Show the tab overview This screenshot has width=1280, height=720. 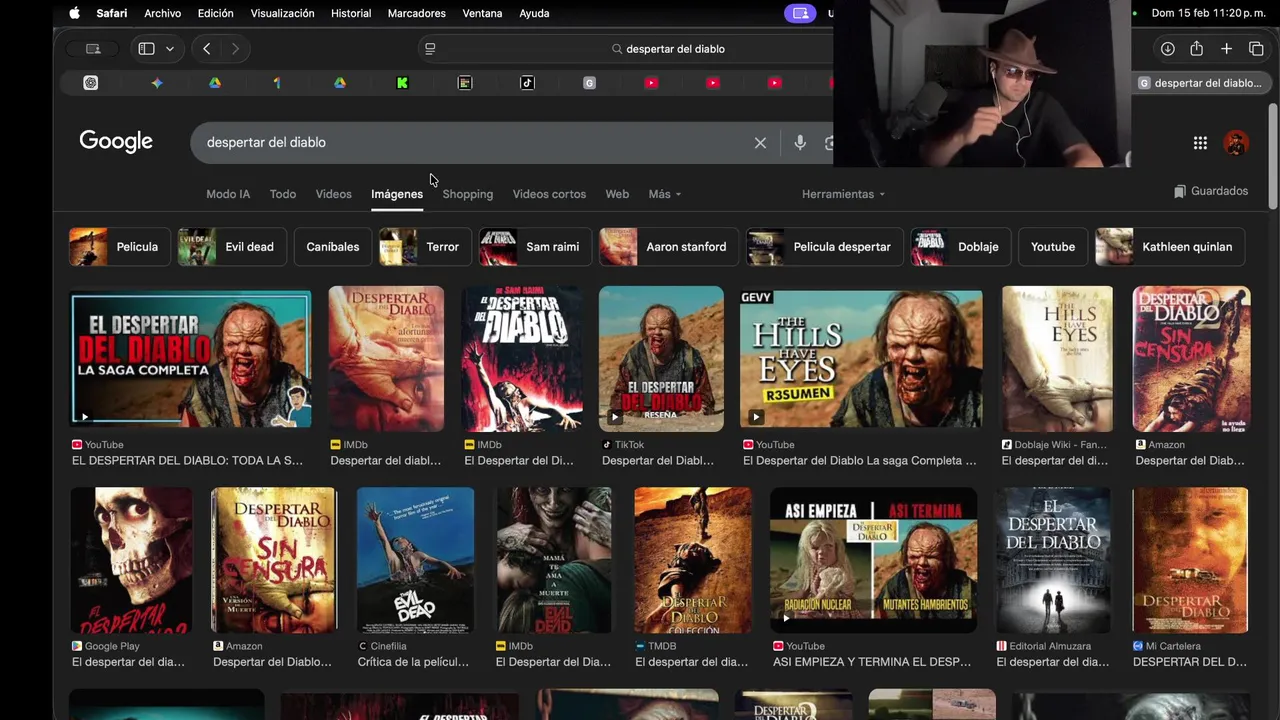click(1256, 48)
